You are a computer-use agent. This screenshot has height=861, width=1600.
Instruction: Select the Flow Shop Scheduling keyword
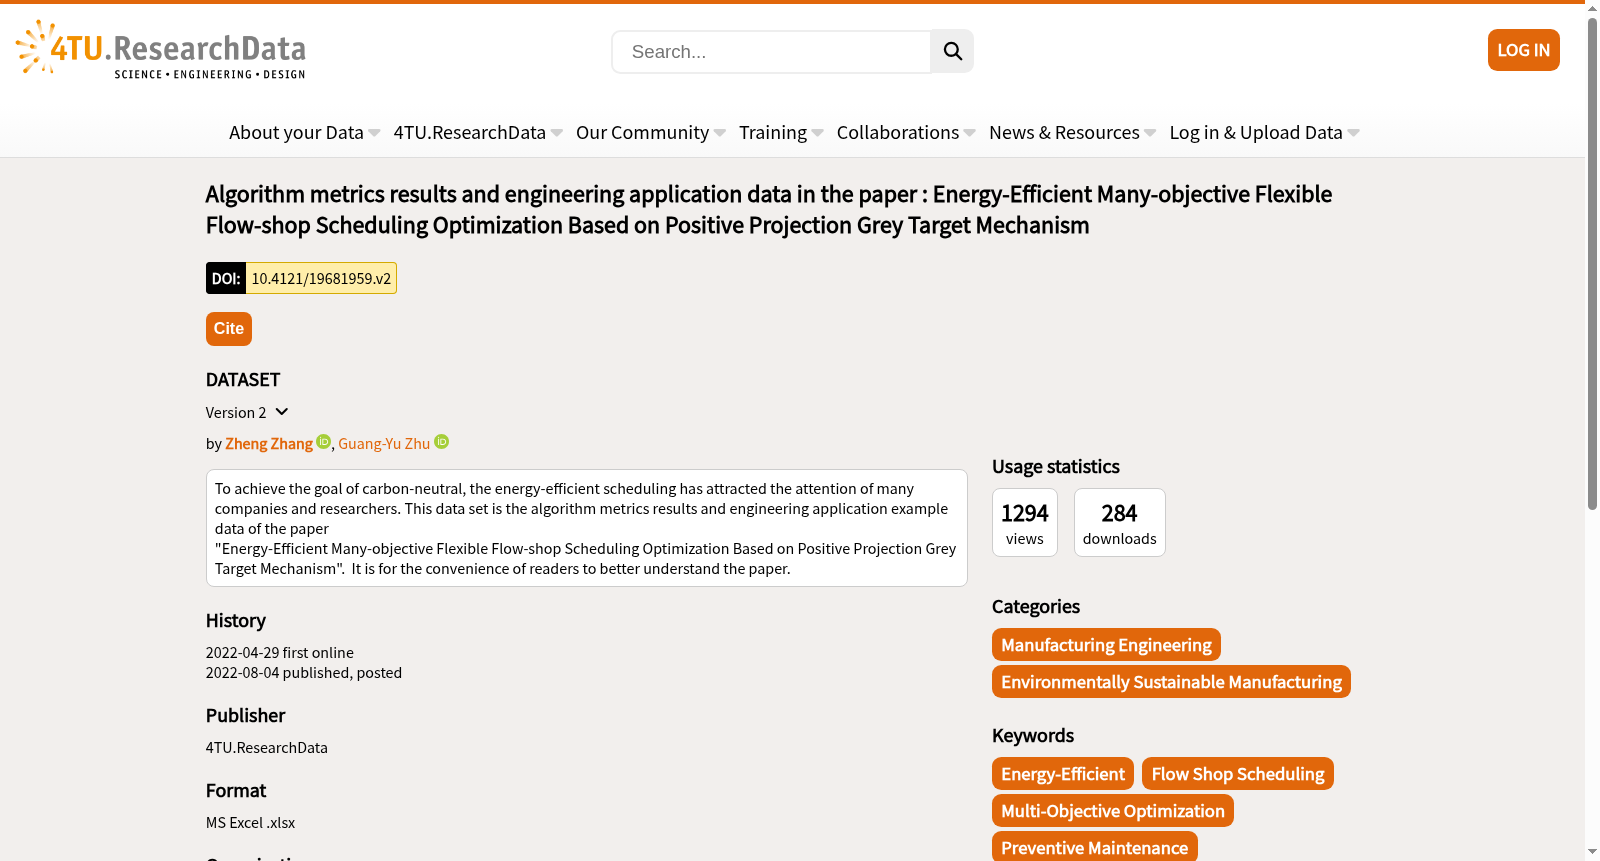click(x=1237, y=774)
